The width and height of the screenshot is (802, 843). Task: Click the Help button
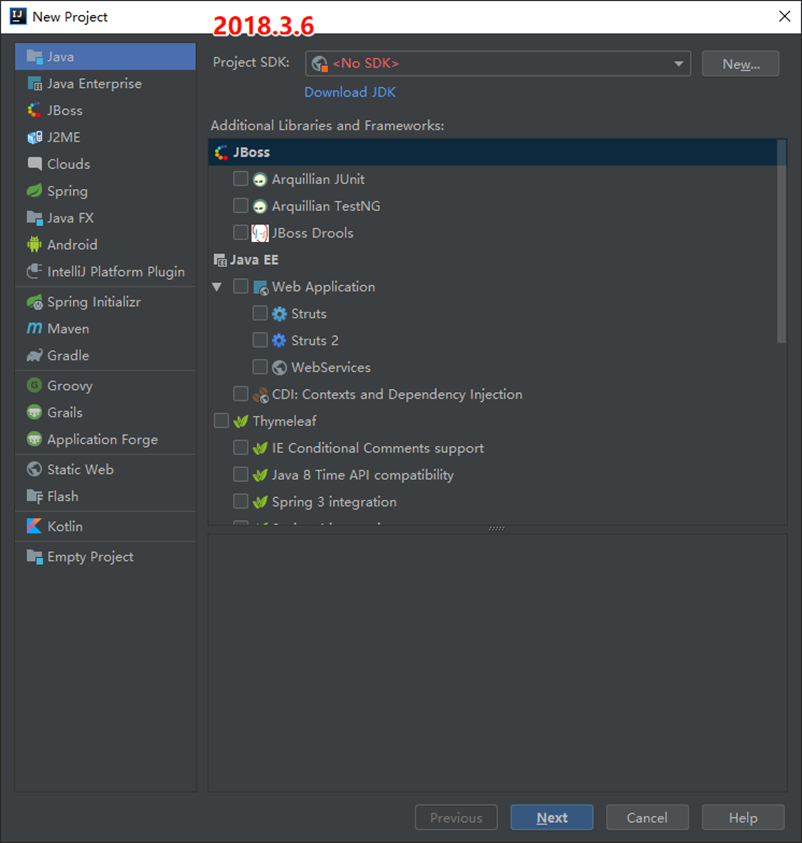[x=743, y=817]
